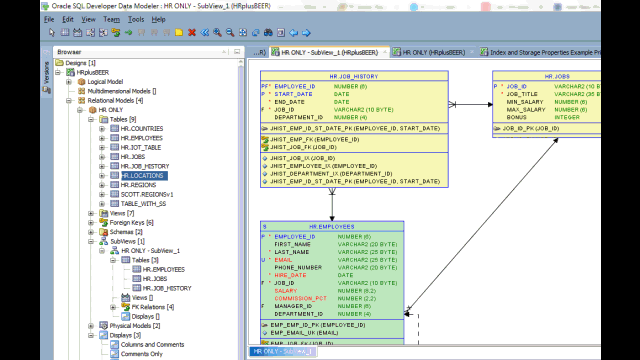Click the green arrow toolbar icon
Viewport: 640px width, 360px height.
tap(129, 33)
